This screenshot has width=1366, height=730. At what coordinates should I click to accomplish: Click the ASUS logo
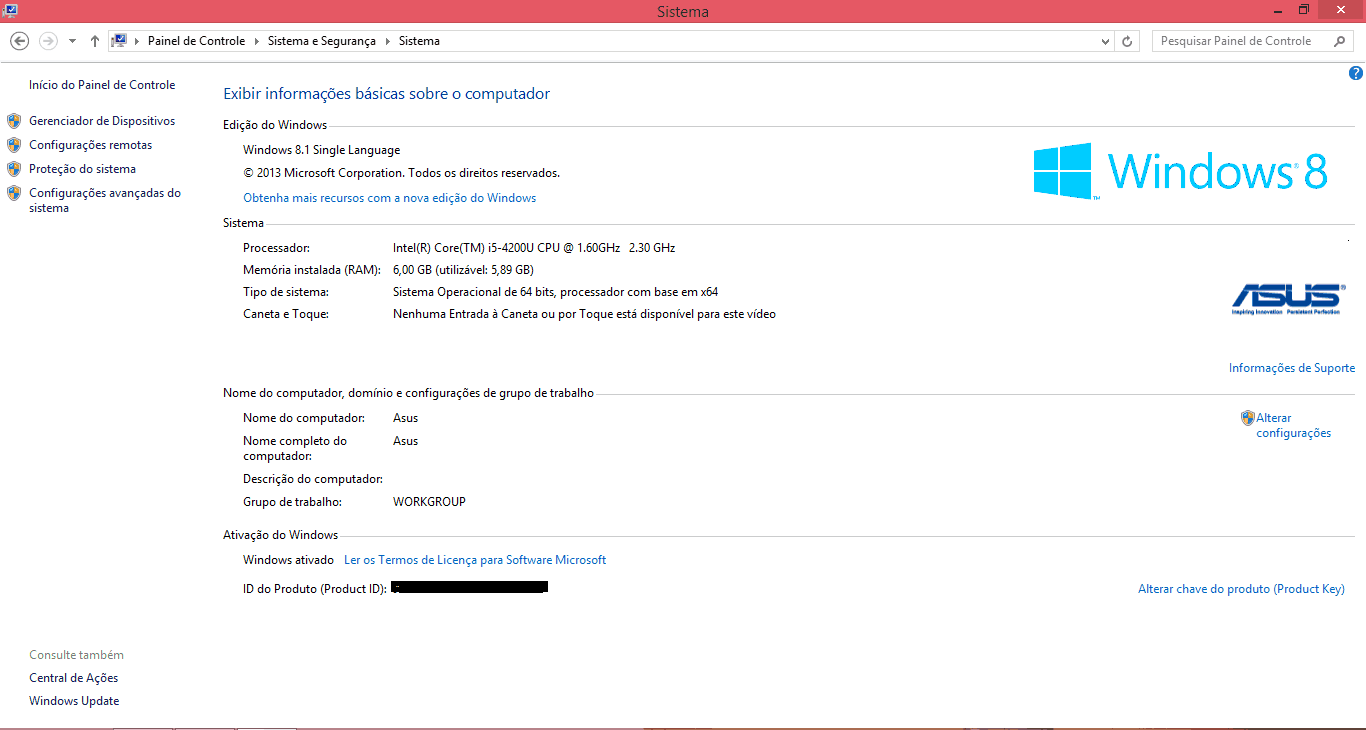[x=1286, y=299]
